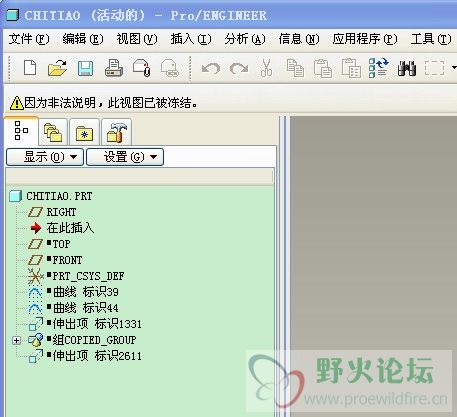
Task: Create a new file with the New icon
Action: pos(30,68)
